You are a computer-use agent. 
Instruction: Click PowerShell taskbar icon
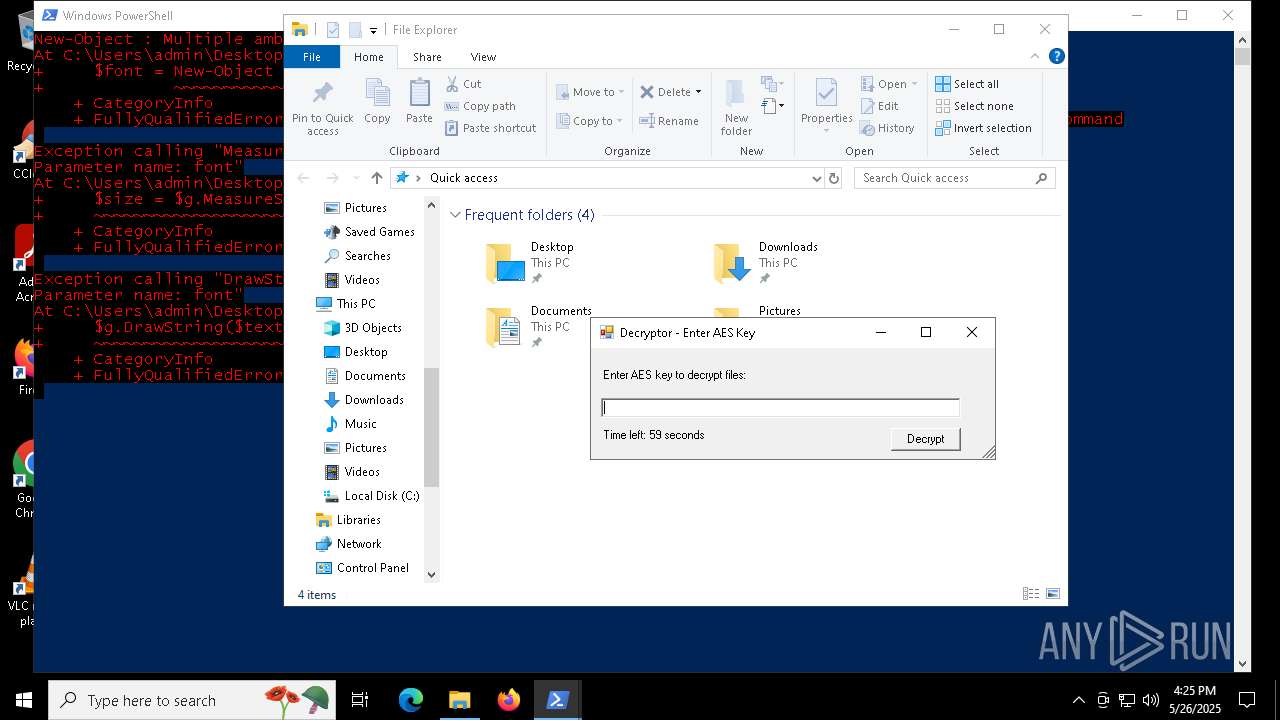tap(558, 700)
